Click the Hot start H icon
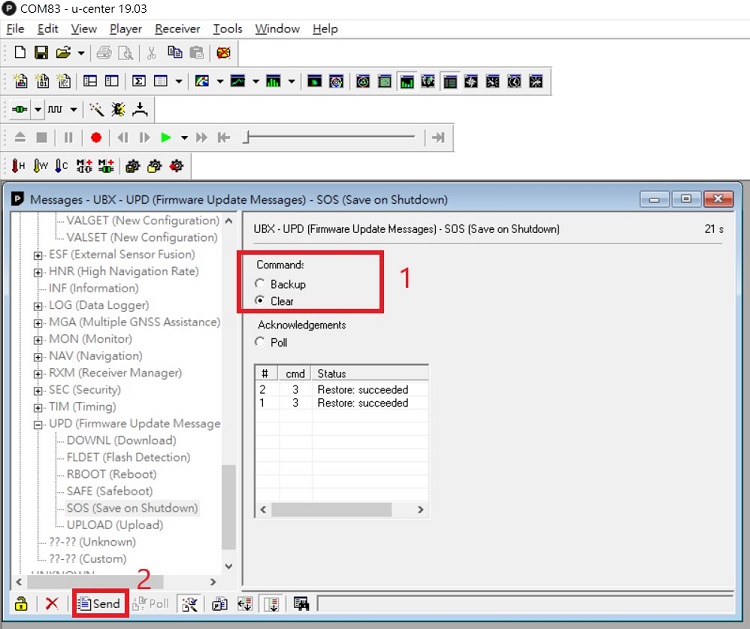This screenshot has height=629, width=750. pyautogui.click(x=18, y=166)
